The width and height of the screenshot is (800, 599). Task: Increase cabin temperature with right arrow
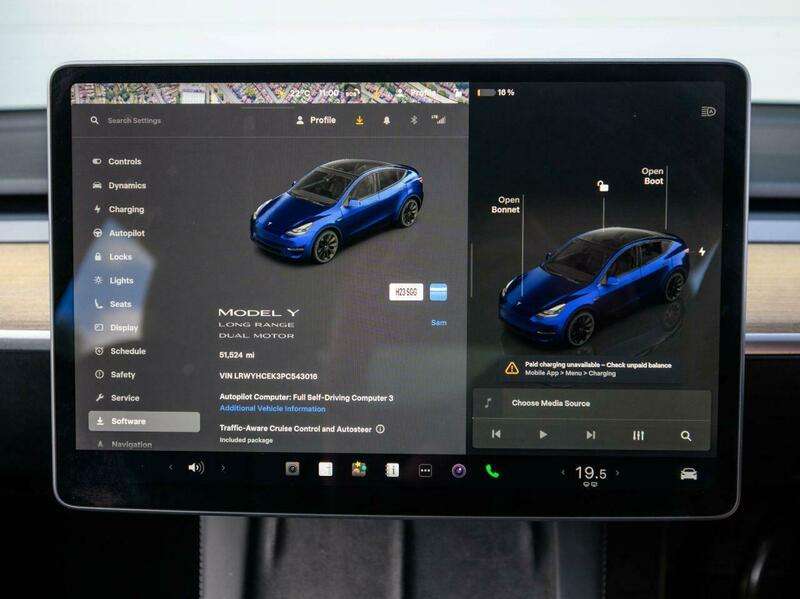(x=618, y=473)
